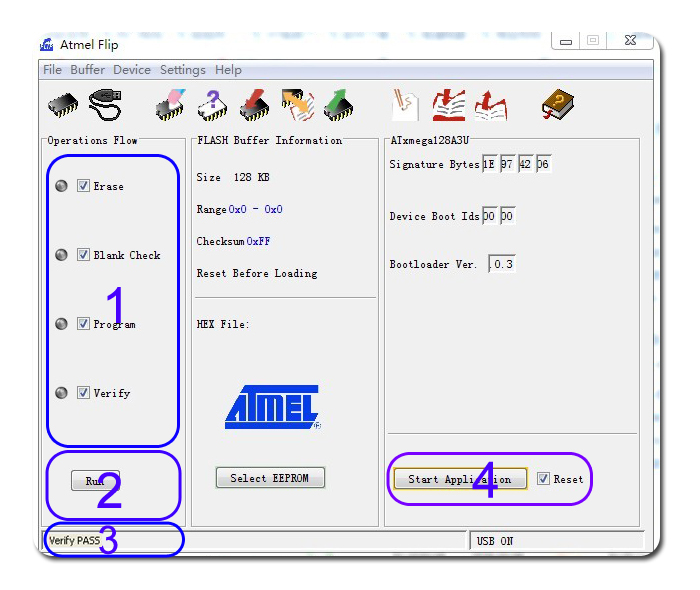The height and width of the screenshot is (590, 700).
Task: Click the Select EEPROM button
Action: [270, 478]
